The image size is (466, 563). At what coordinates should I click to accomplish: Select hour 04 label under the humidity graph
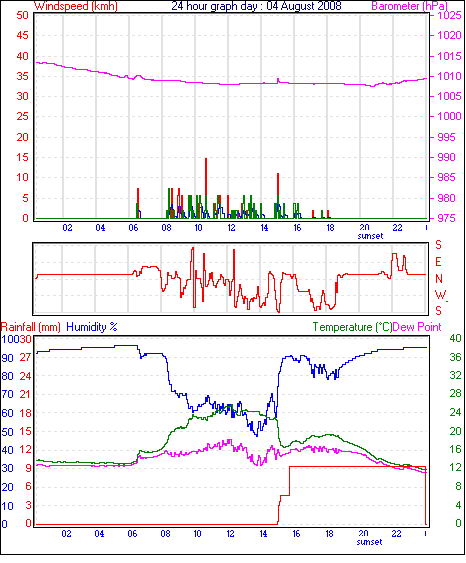click(99, 534)
